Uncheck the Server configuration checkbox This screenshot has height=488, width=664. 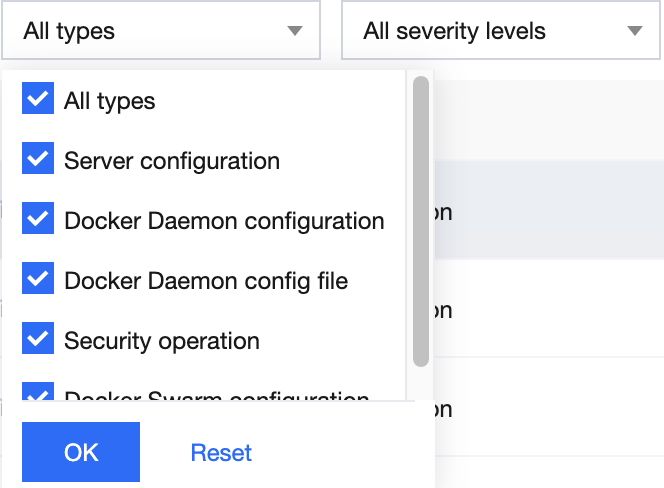[x=38, y=160]
